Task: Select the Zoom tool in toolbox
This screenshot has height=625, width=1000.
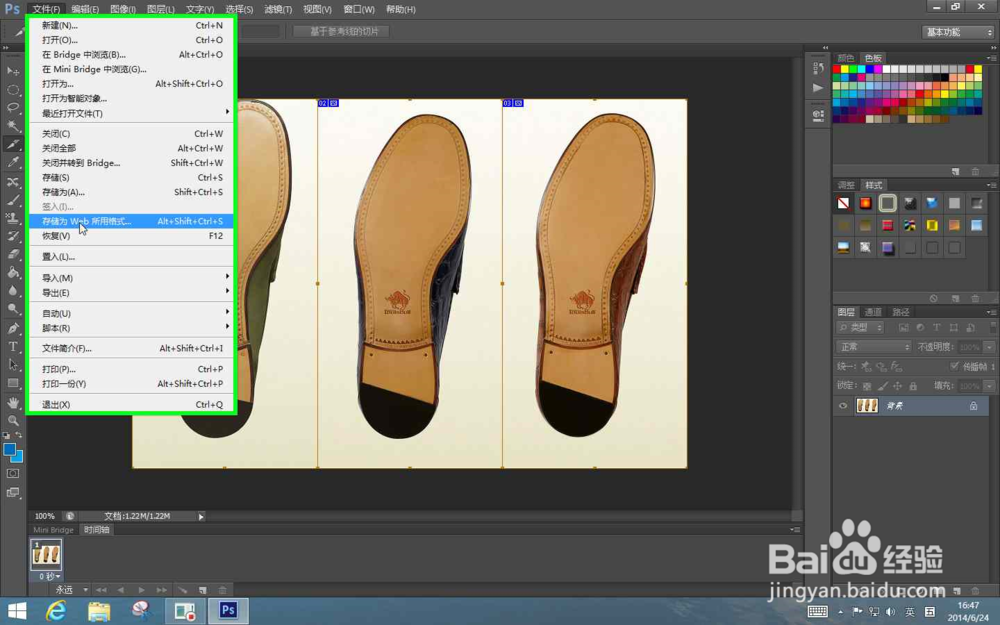Action: tap(13, 420)
